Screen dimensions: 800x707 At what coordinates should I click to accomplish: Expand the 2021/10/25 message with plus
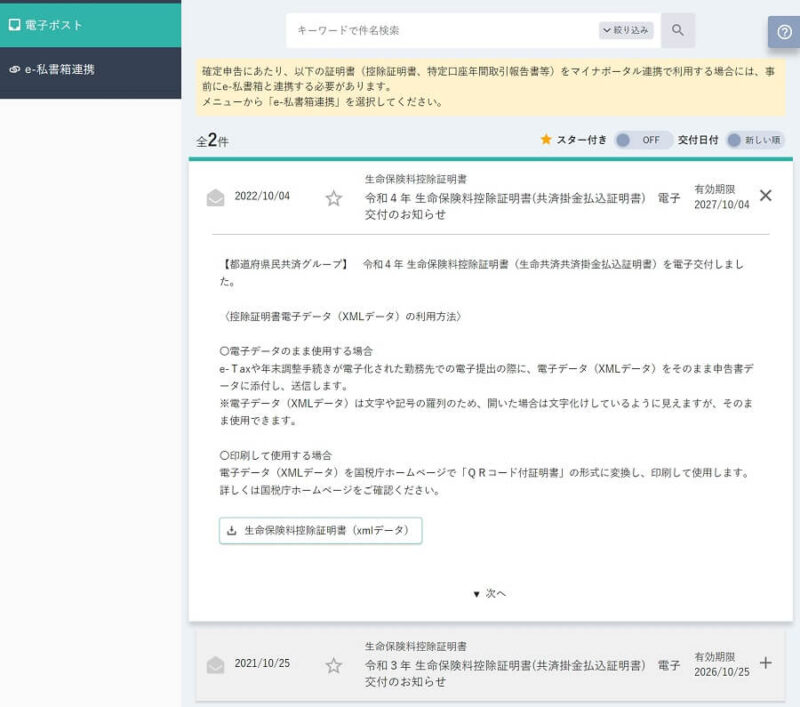coord(765,663)
